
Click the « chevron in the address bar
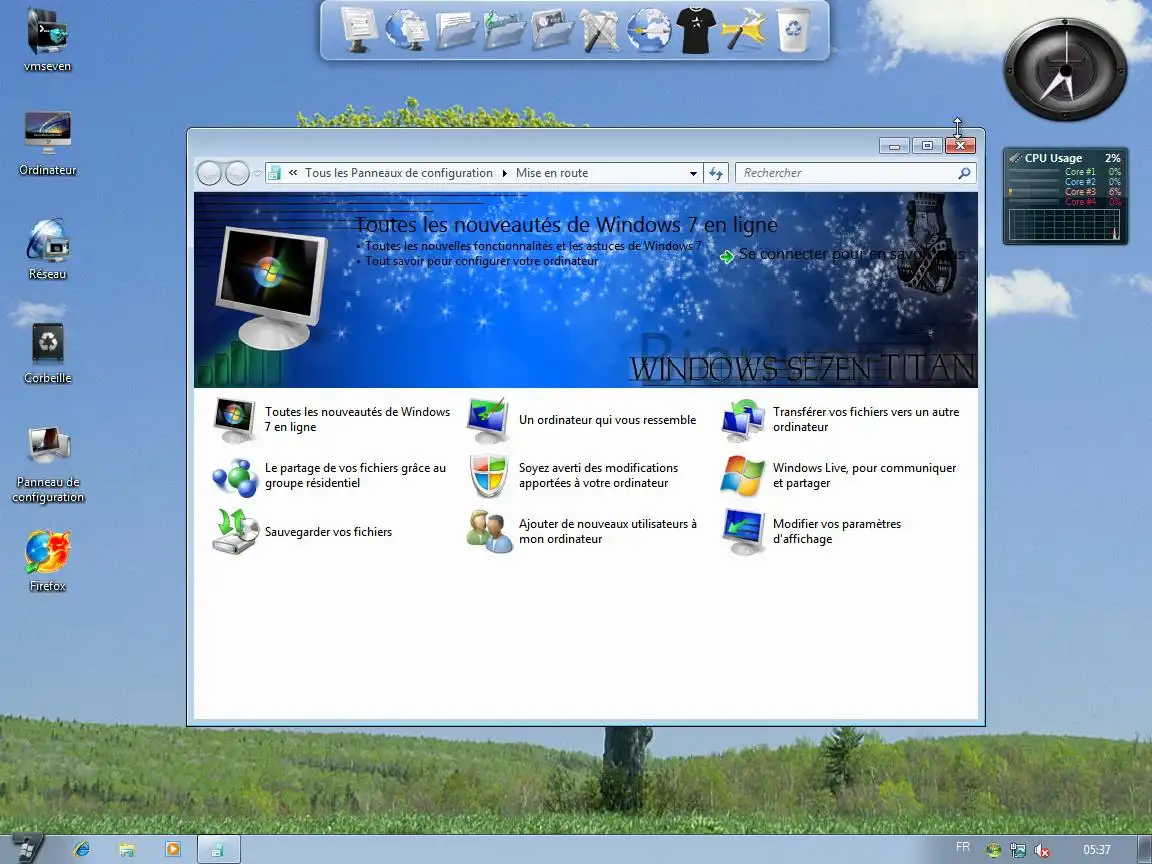click(x=293, y=173)
